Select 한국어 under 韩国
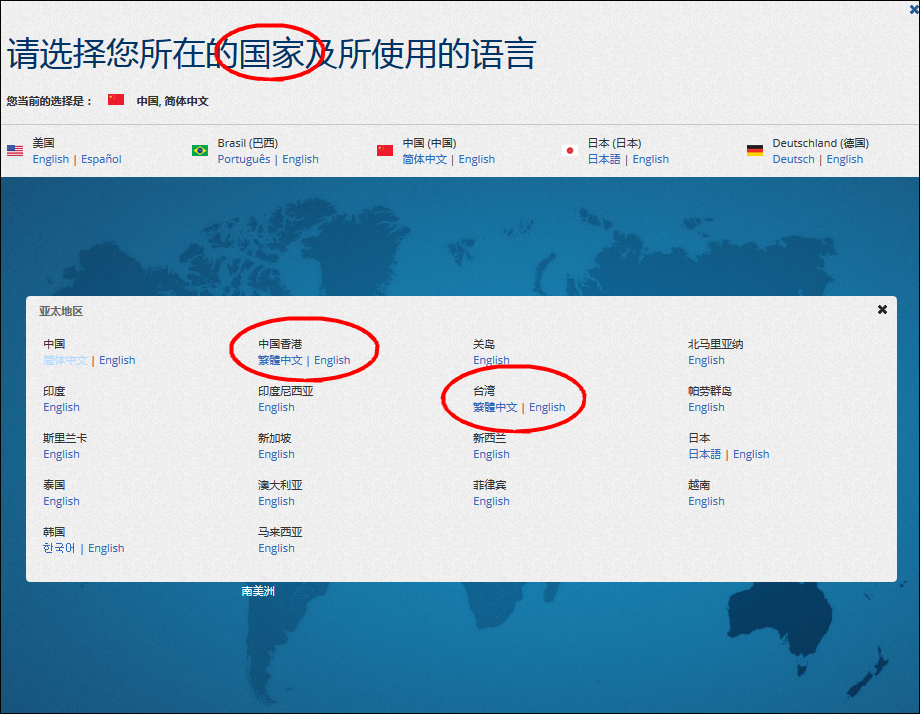The height and width of the screenshot is (714, 920). (59, 548)
